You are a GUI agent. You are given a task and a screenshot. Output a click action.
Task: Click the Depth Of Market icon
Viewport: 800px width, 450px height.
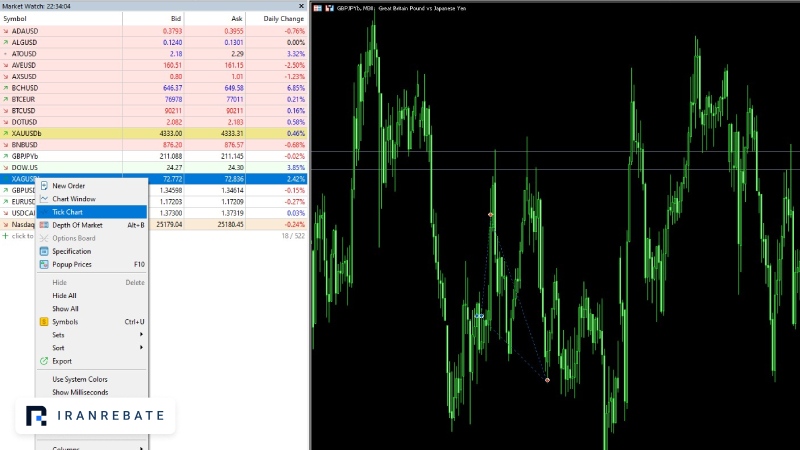click(x=44, y=225)
